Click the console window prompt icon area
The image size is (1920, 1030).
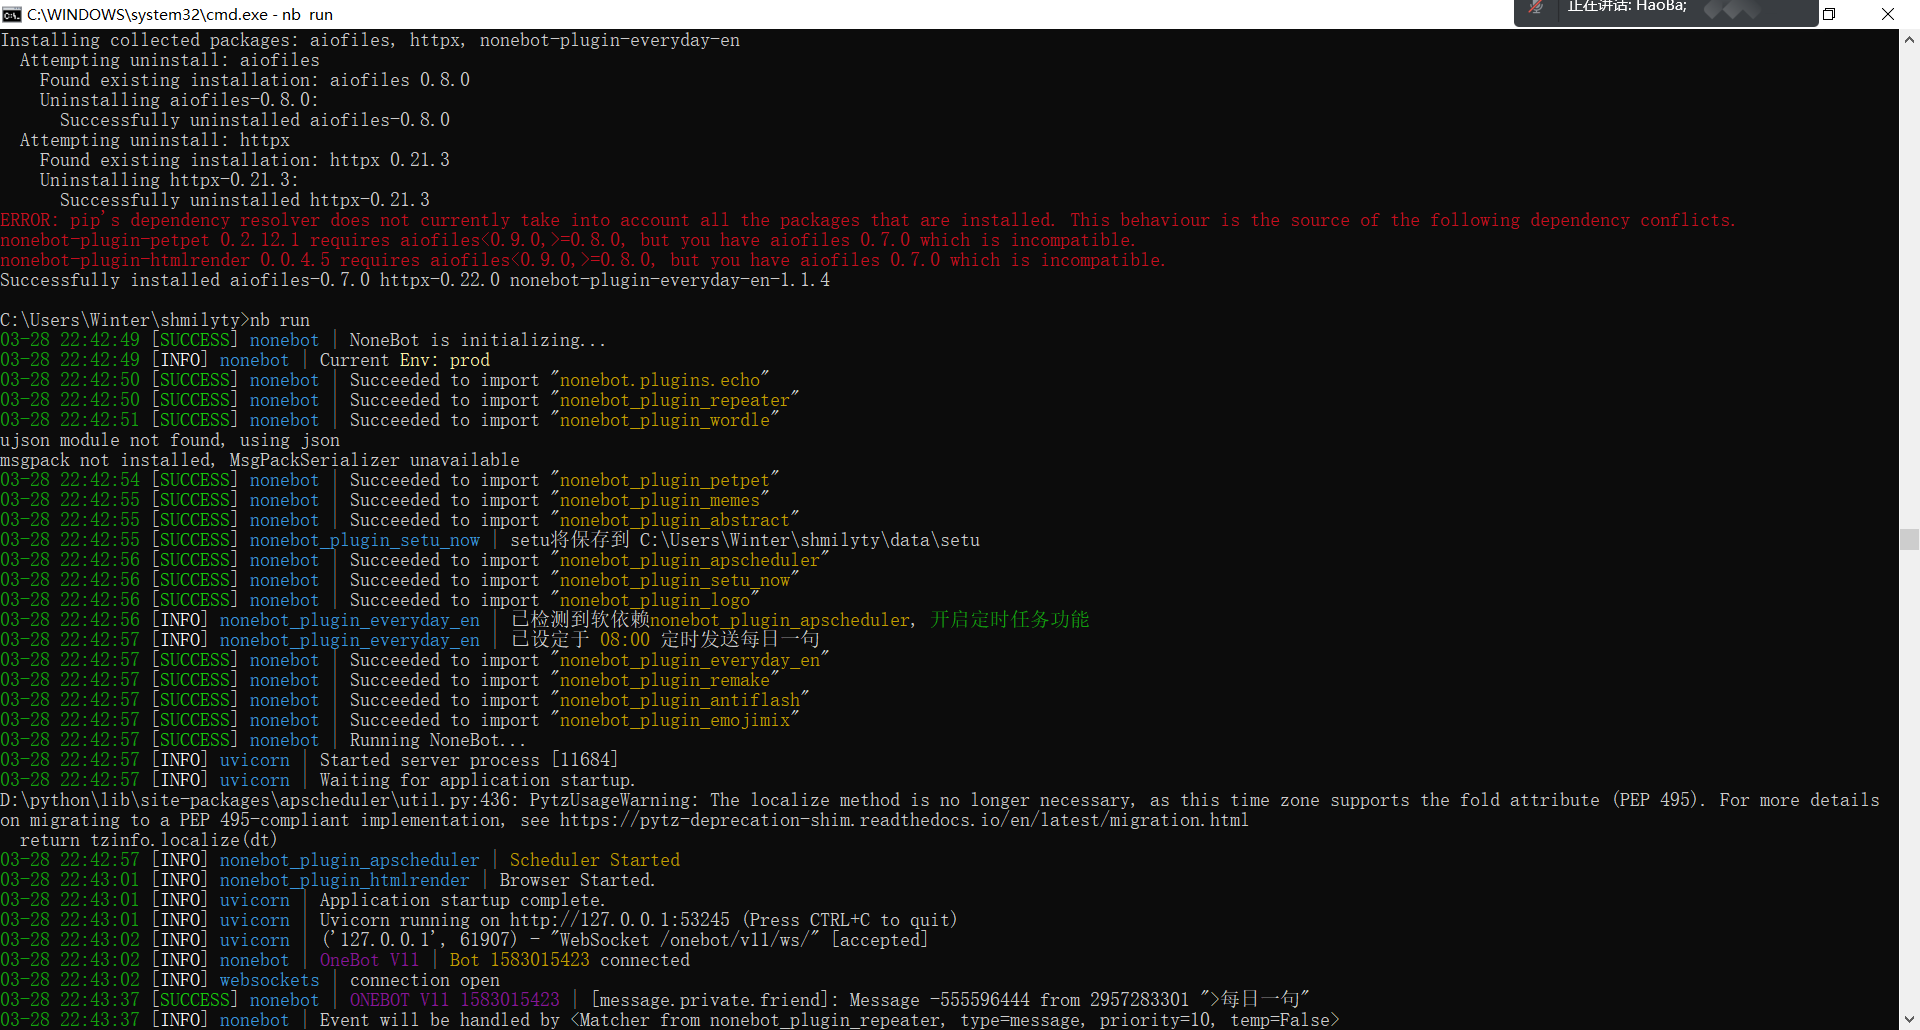11,14
